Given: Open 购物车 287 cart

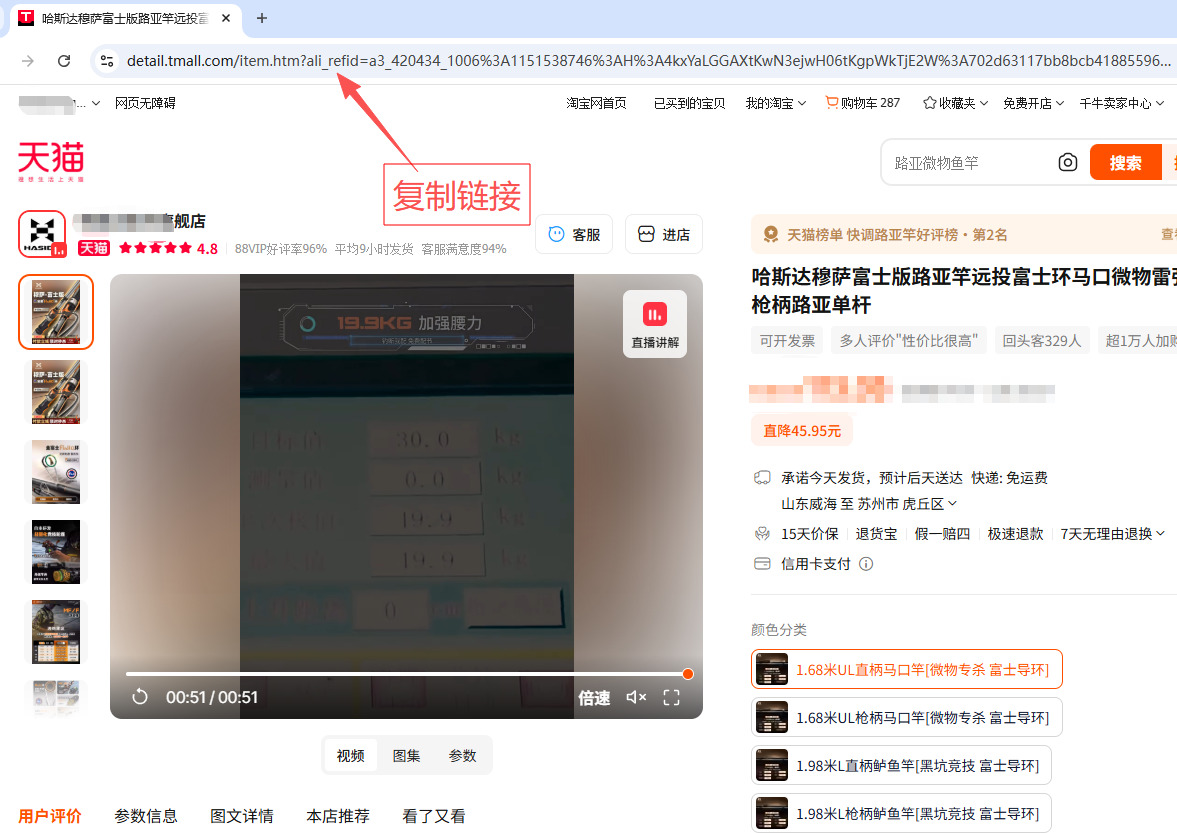Looking at the screenshot, I should pyautogui.click(x=862, y=103).
